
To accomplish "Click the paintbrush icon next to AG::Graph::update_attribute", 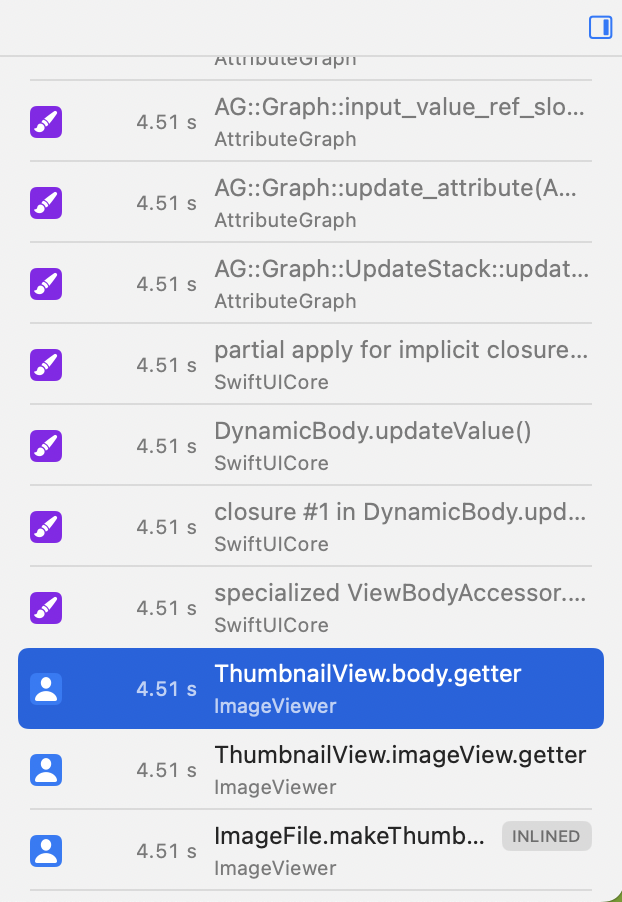I will (x=45, y=203).
